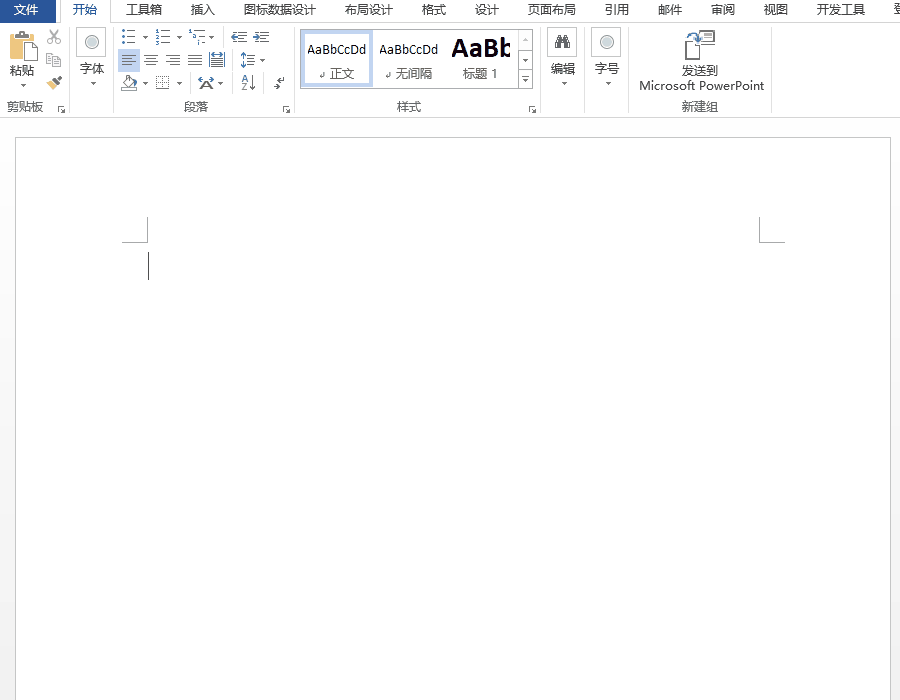Center-align the paragraph text
Screen dimensions: 900x700
pyautogui.click(x=151, y=60)
